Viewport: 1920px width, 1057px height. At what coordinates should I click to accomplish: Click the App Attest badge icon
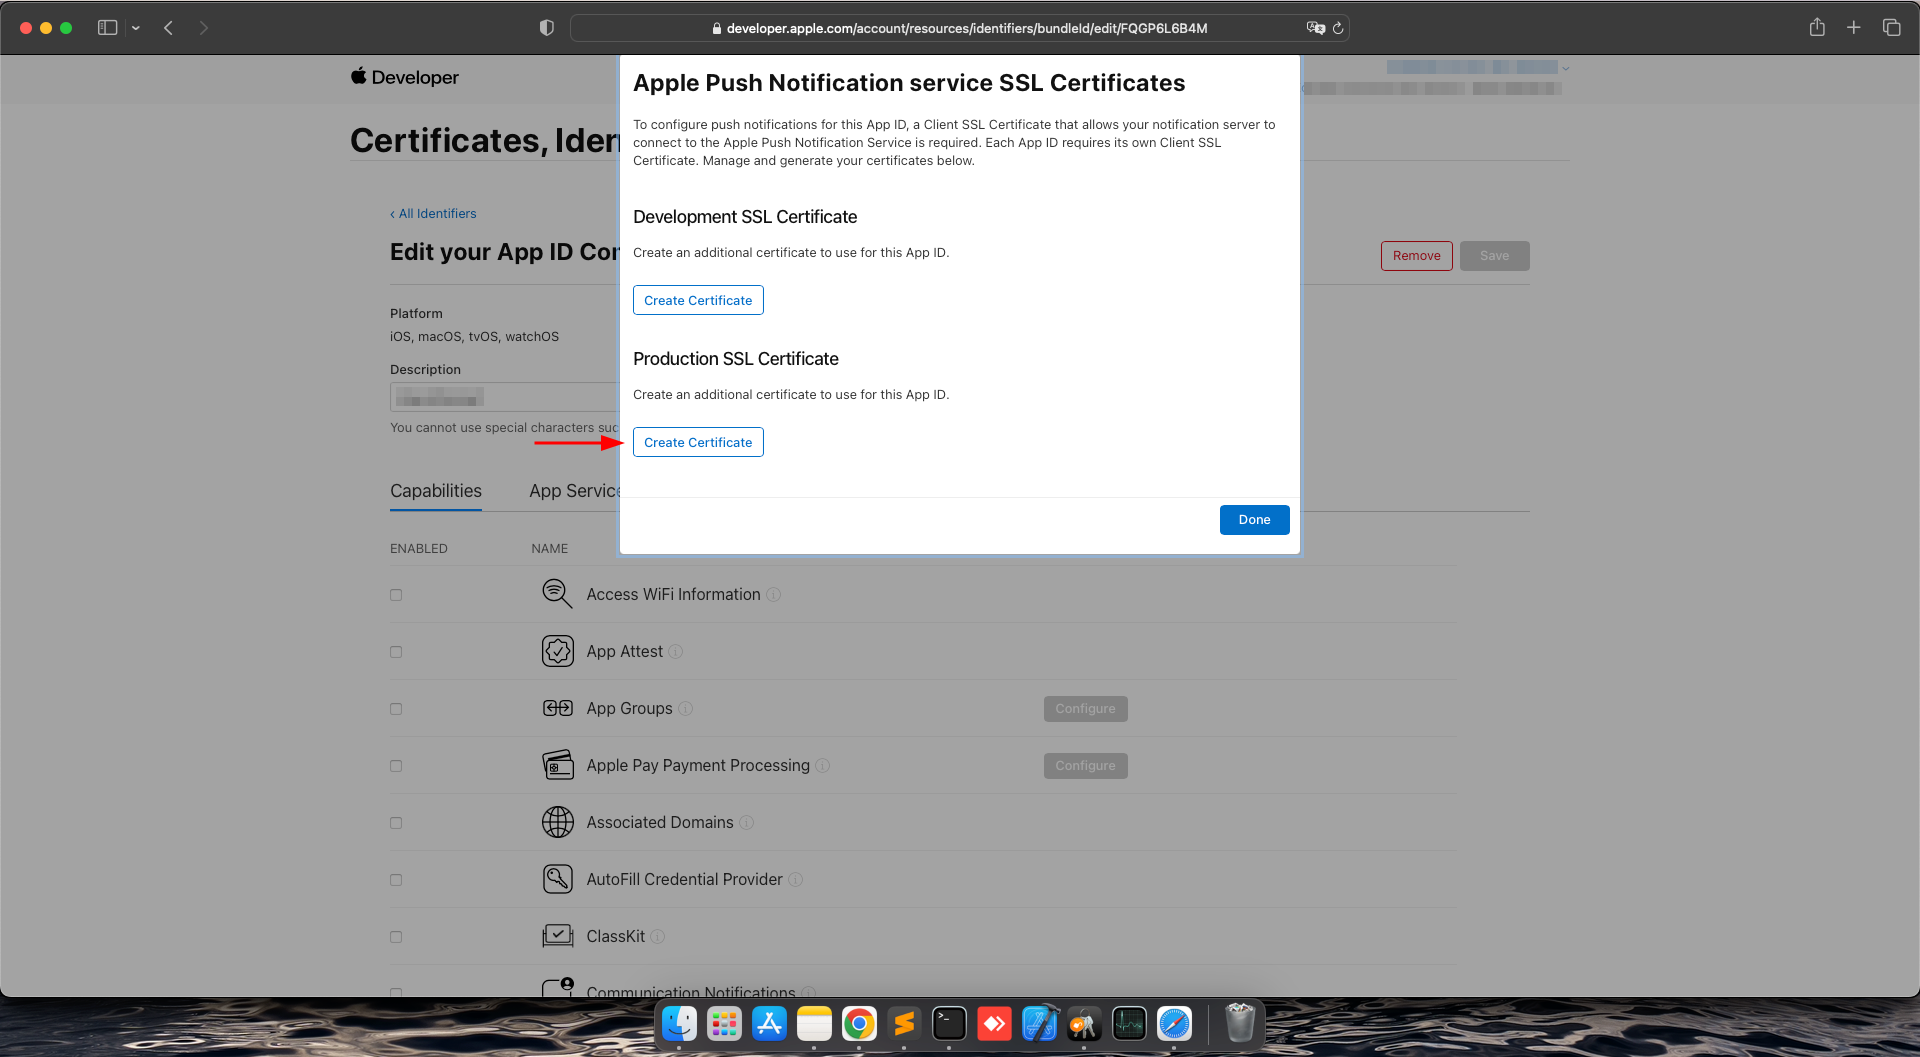pos(557,651)
